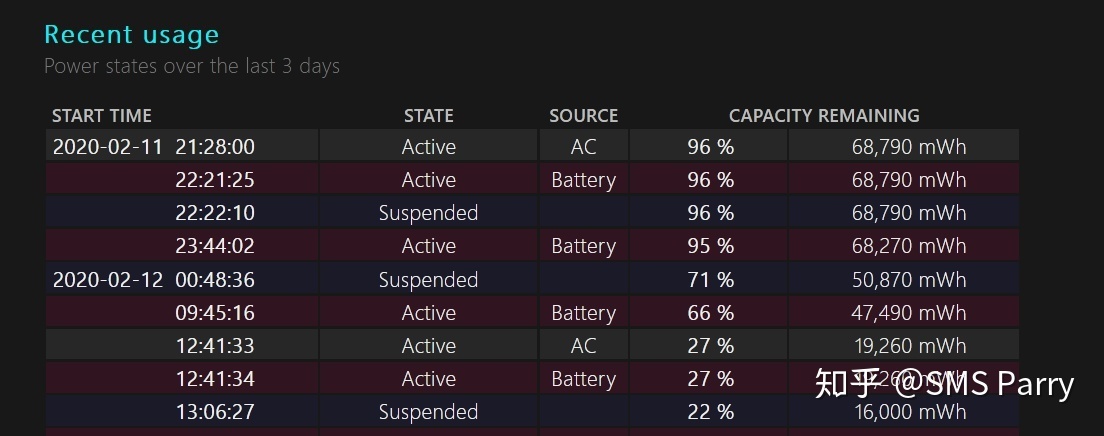Click the START TIME column header

tap(101, 116)
